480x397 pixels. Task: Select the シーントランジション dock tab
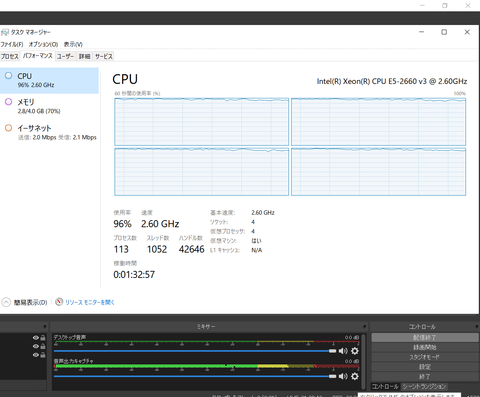click(424, 386)
